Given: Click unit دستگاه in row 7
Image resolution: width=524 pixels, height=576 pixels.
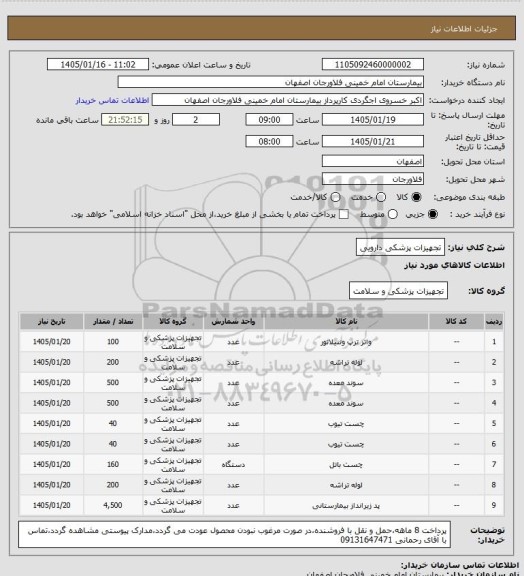Looking at the screenshot, I should pos(233,465).
